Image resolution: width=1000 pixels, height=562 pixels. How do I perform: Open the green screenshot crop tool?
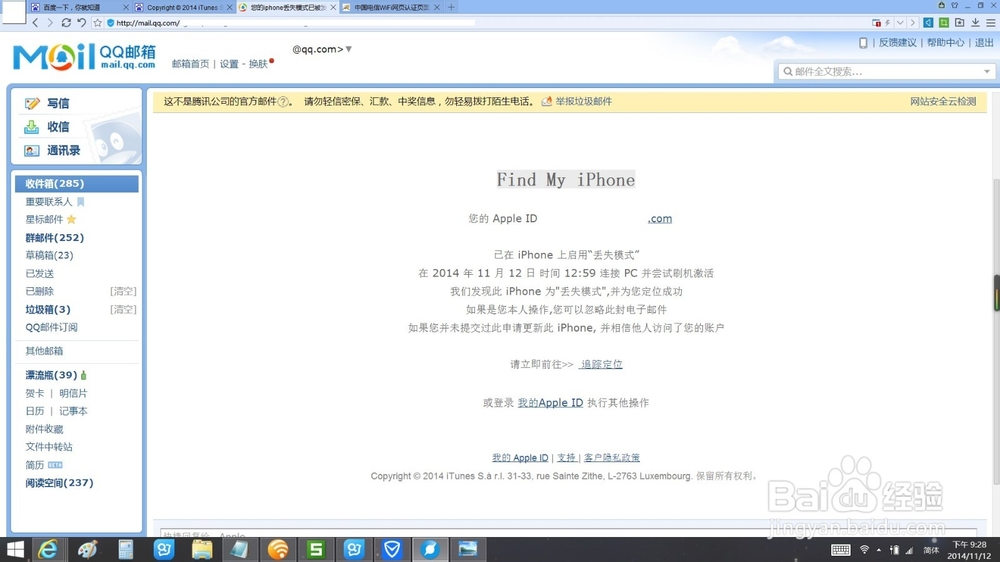[944, 22]
